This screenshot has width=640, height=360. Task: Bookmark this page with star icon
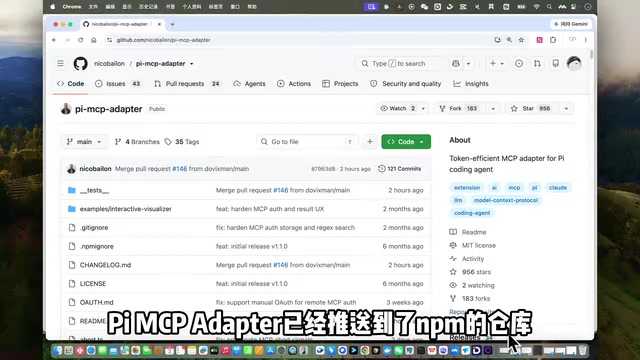tap(521, 40)
